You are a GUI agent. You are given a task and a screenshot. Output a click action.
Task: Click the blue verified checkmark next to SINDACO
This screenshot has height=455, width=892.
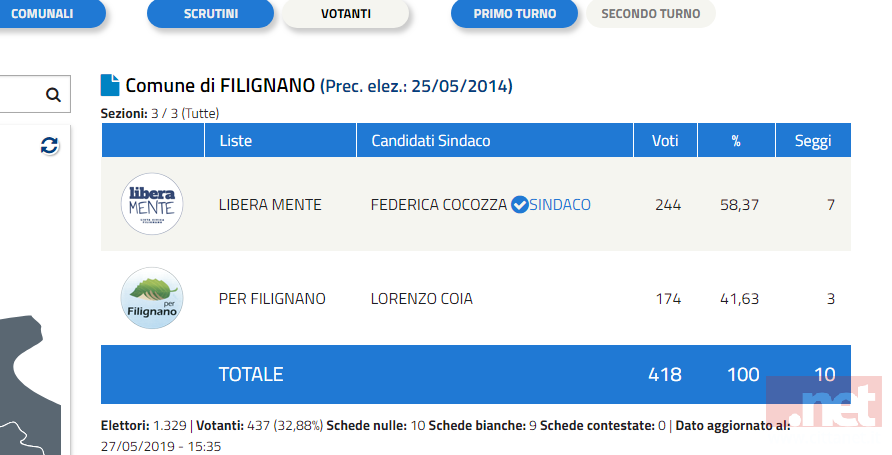[519, 204]
